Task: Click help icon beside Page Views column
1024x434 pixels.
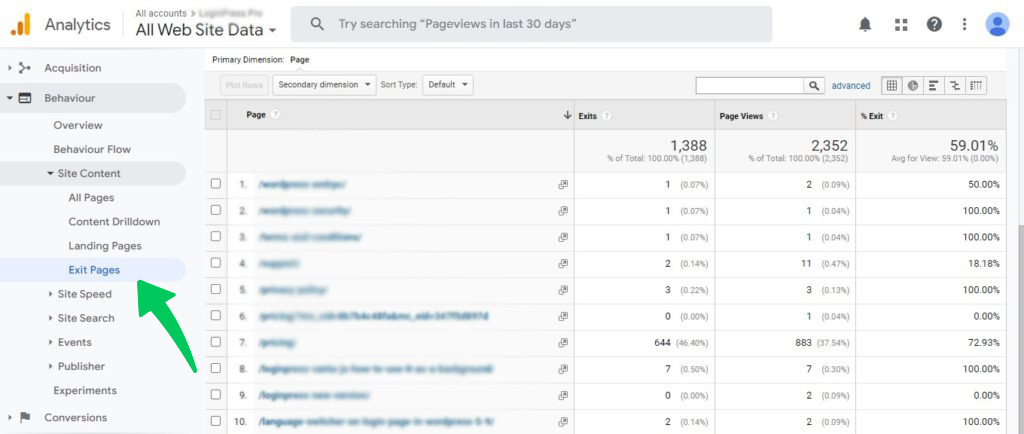Action: (x=773, y=116)
